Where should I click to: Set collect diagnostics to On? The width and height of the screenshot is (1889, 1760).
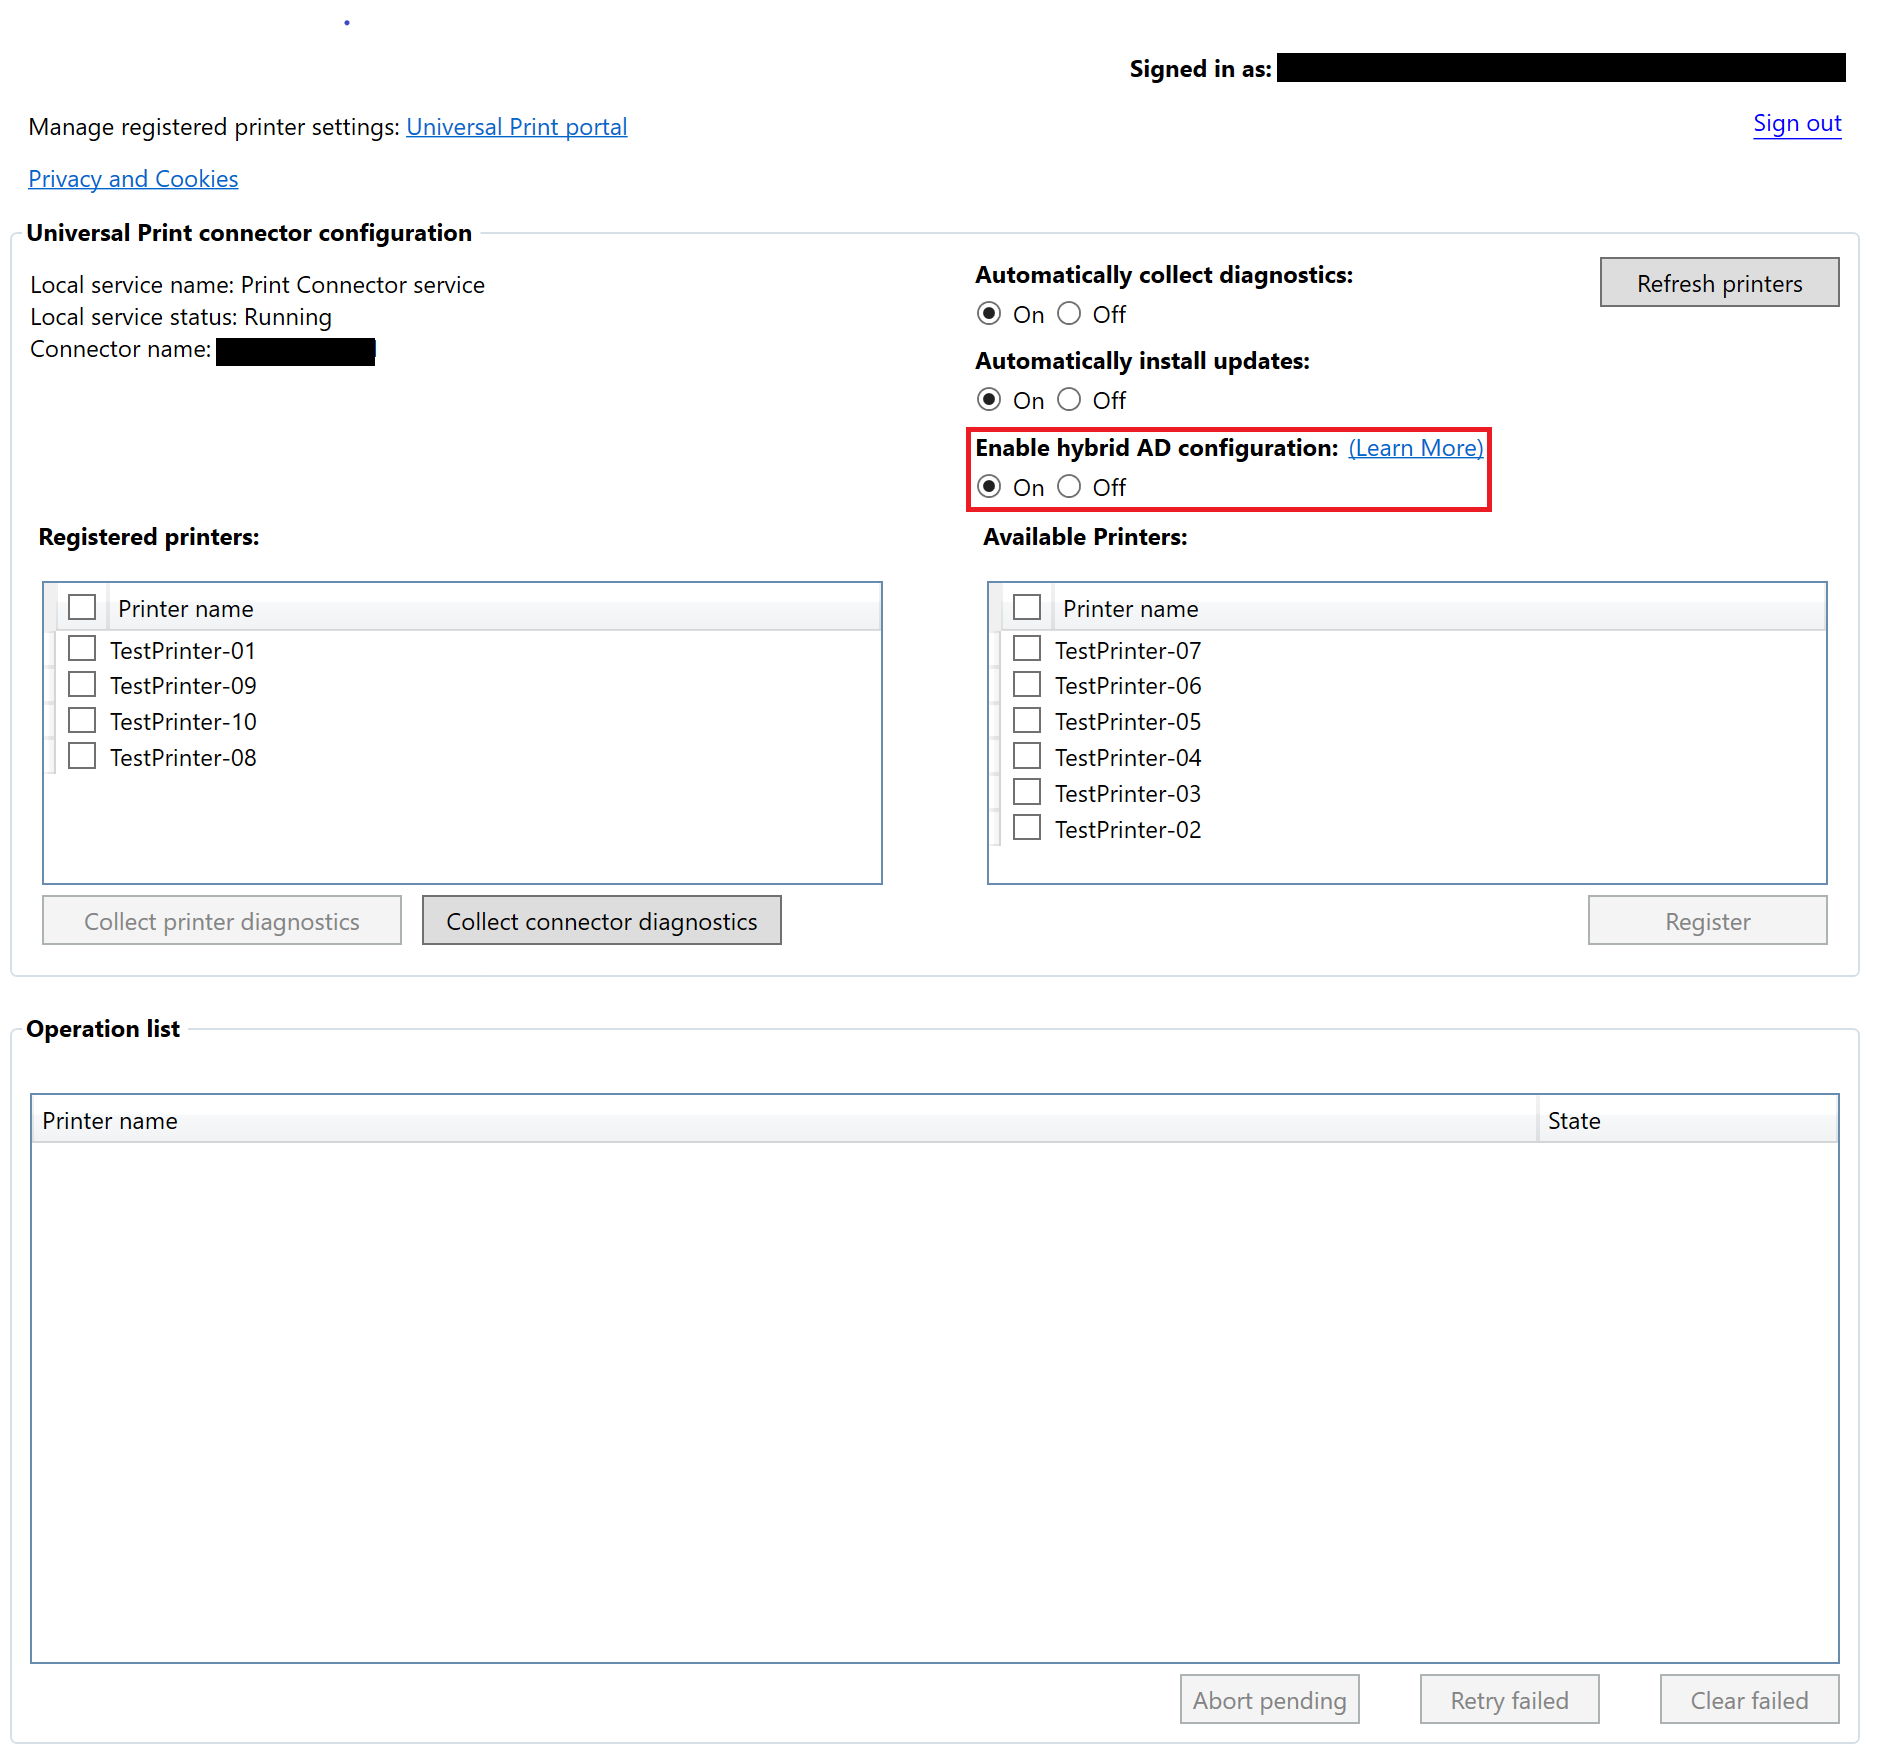coord(989,314)
